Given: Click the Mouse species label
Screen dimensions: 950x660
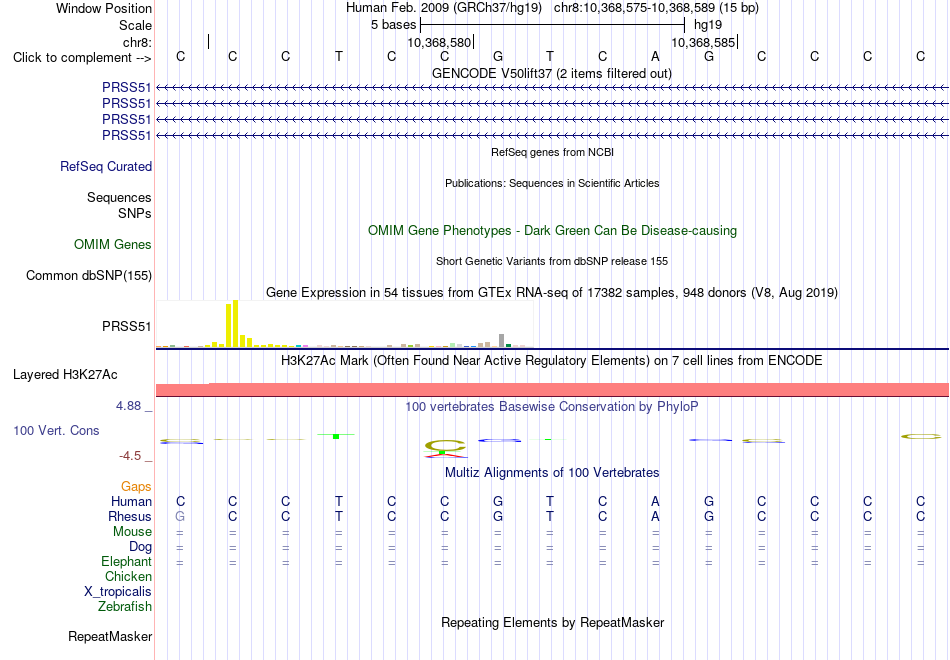Looking at the screenshot, I should pyautogui.click(x=132, y=532).
